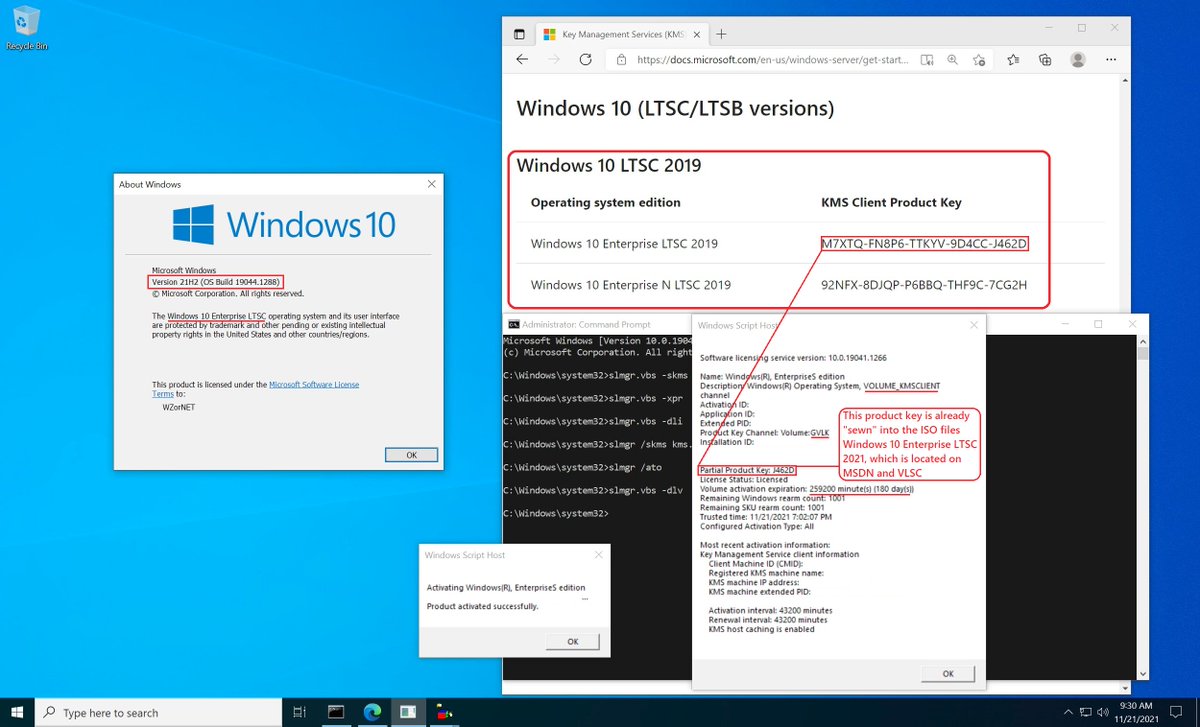The height and width of the screenshot is (727, 1200).
Task: Close the large Windows Script Host dialog
Action: (x=973, y=325)
